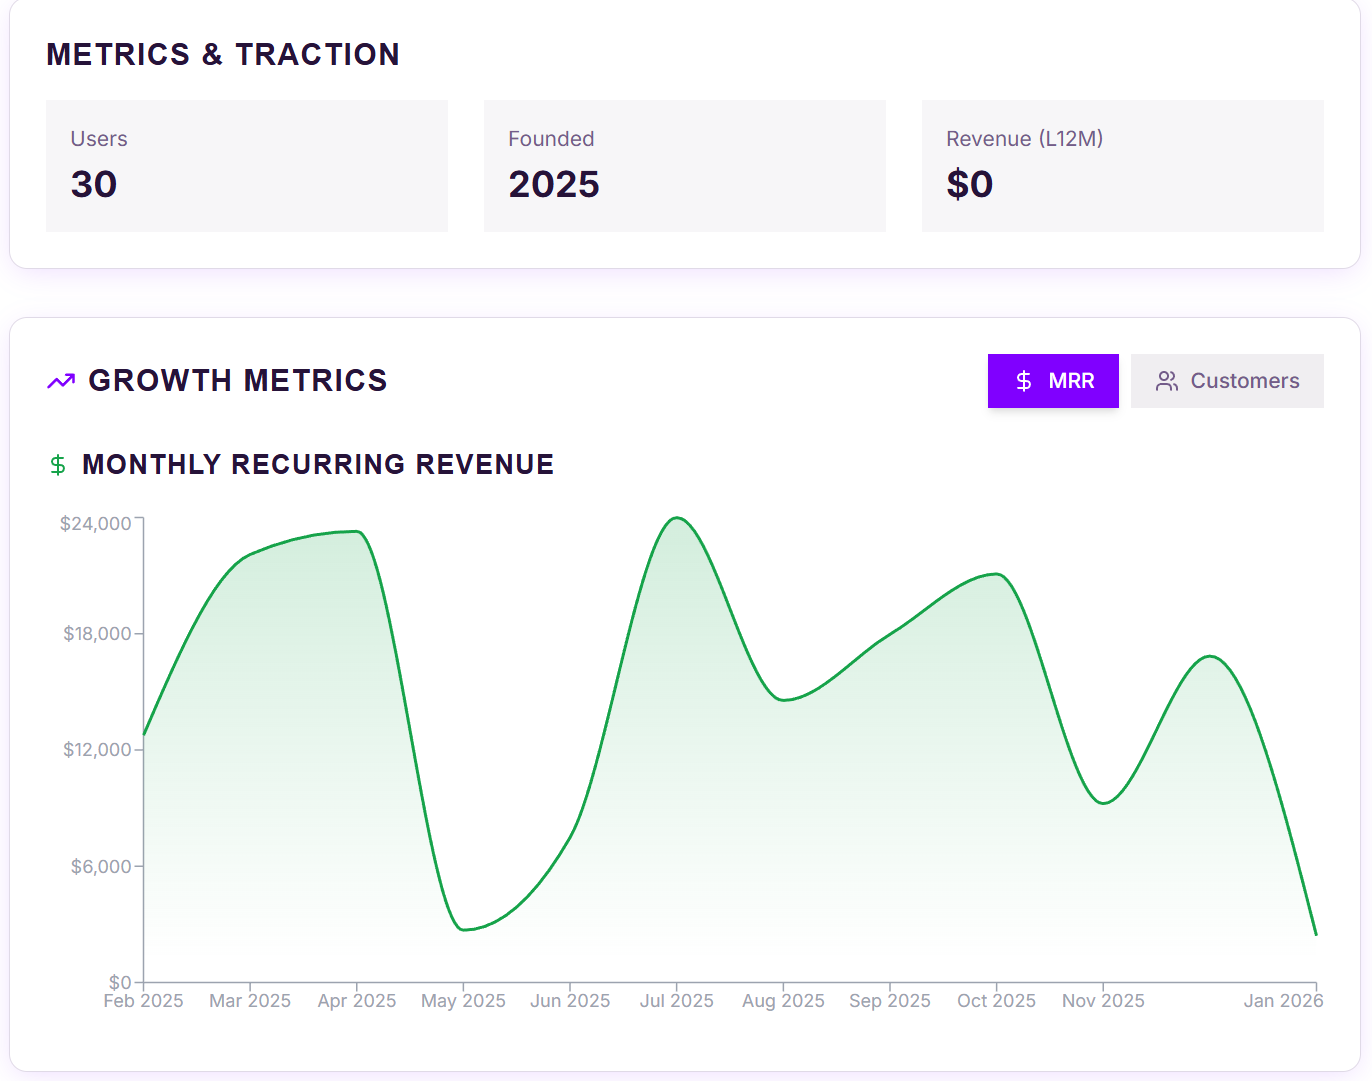Switch to the MRR view
This screenshot has height=1081, width=1372.
[1053, 380]
